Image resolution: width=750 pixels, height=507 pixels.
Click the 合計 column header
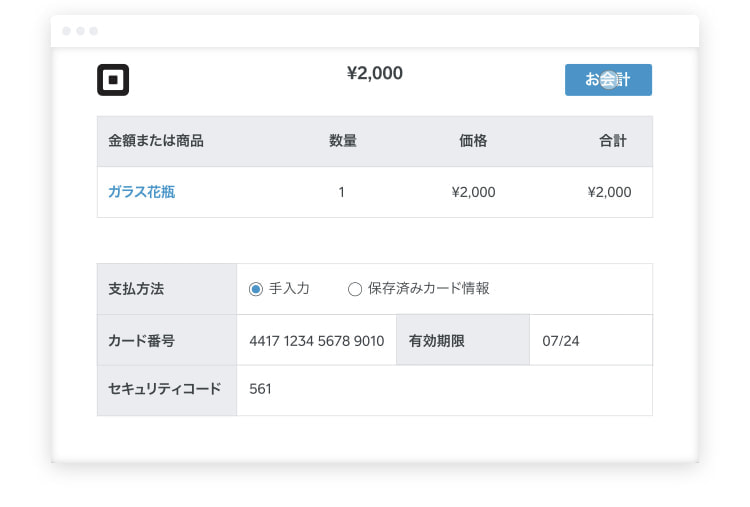click(613, 141)
